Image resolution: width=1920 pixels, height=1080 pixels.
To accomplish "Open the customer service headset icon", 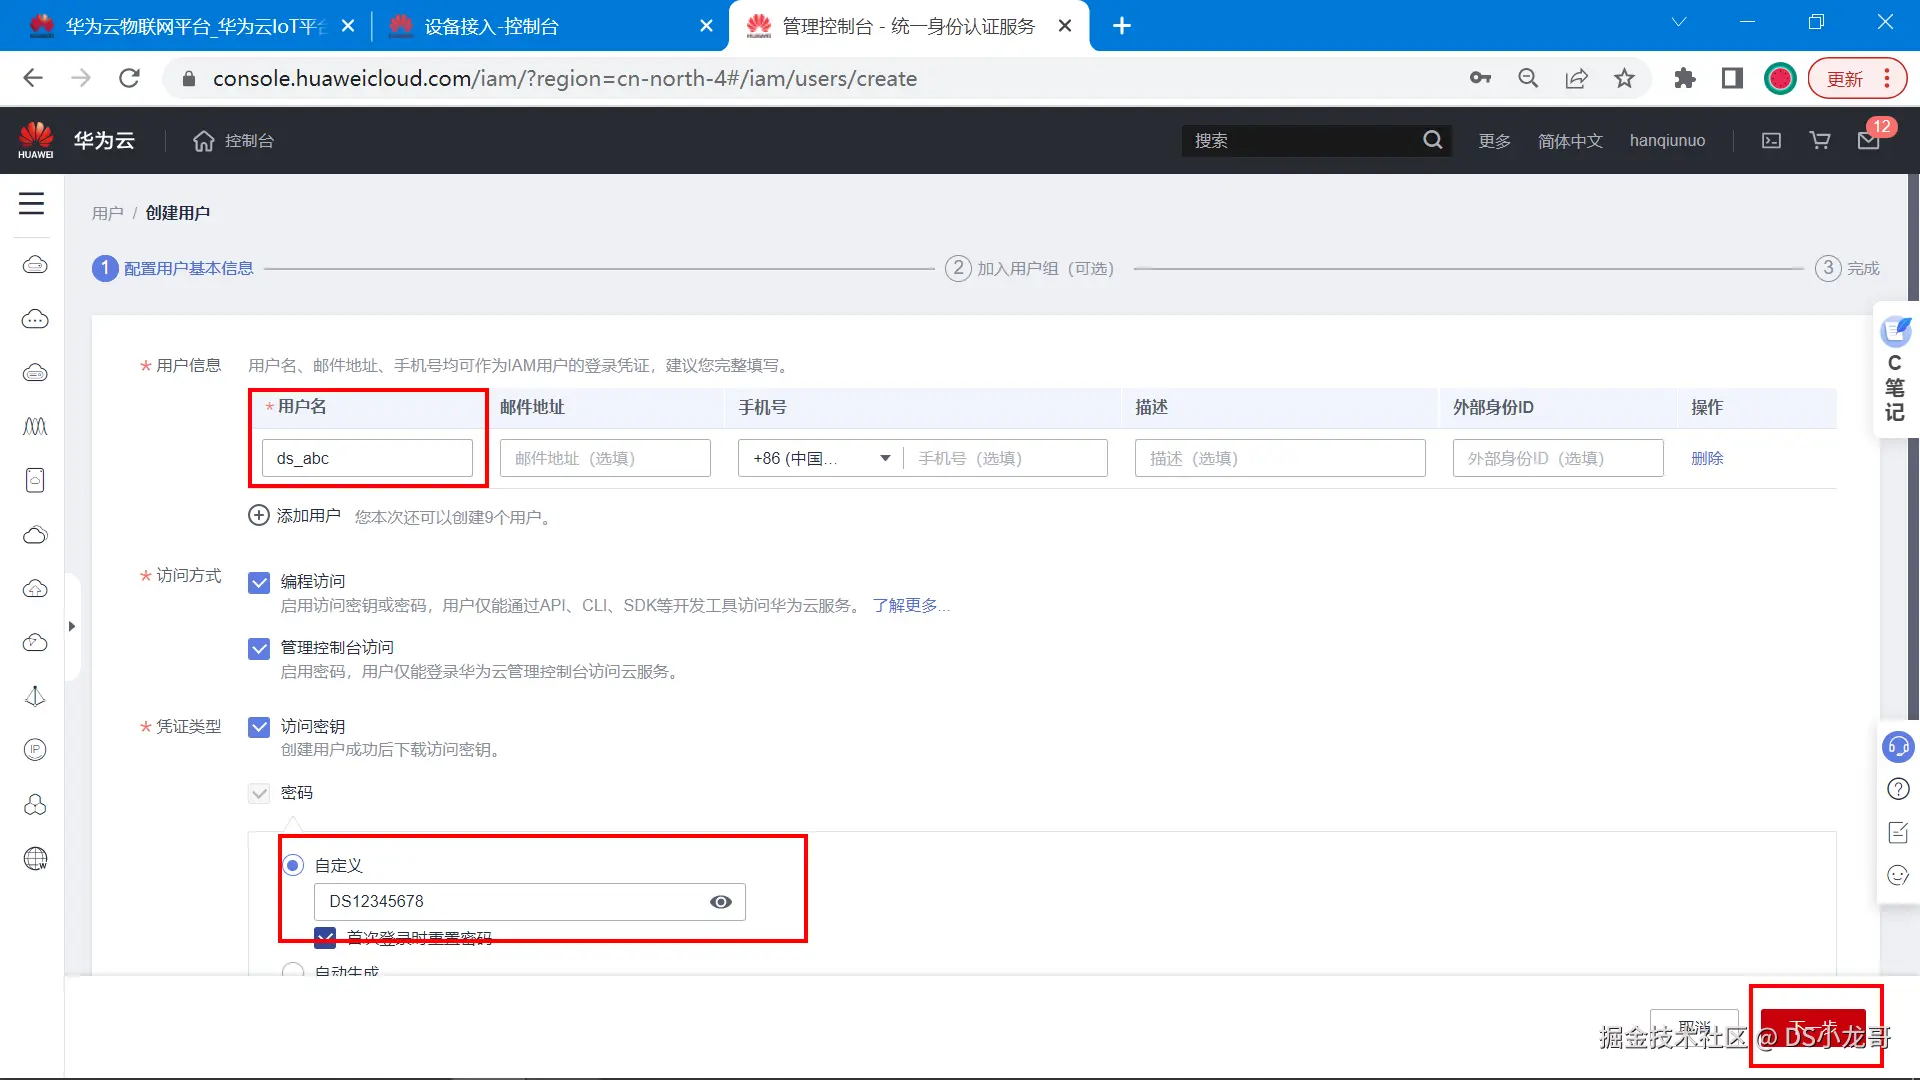I will [1898, 747].
